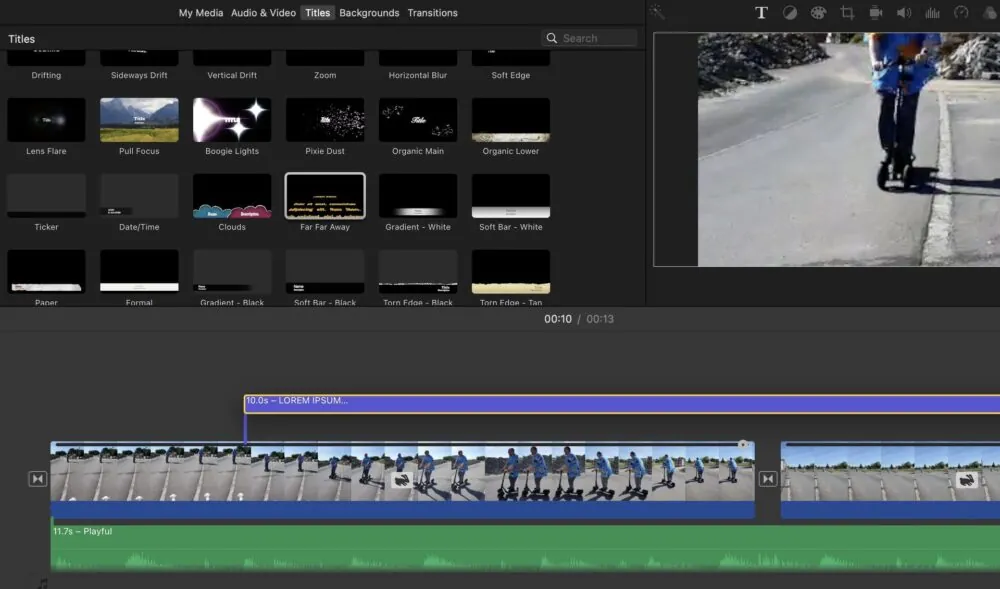1000x589 pixels.
Task: Choose the Soft Bar - White title
Action: click(511, 196)
